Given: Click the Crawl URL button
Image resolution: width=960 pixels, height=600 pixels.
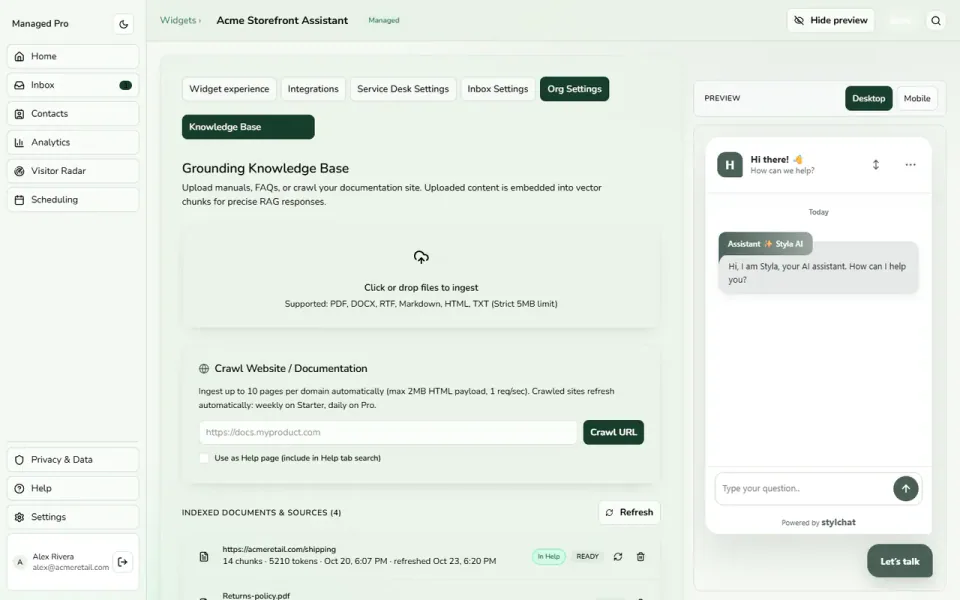Looking at the screenshot, I should 613,432.
